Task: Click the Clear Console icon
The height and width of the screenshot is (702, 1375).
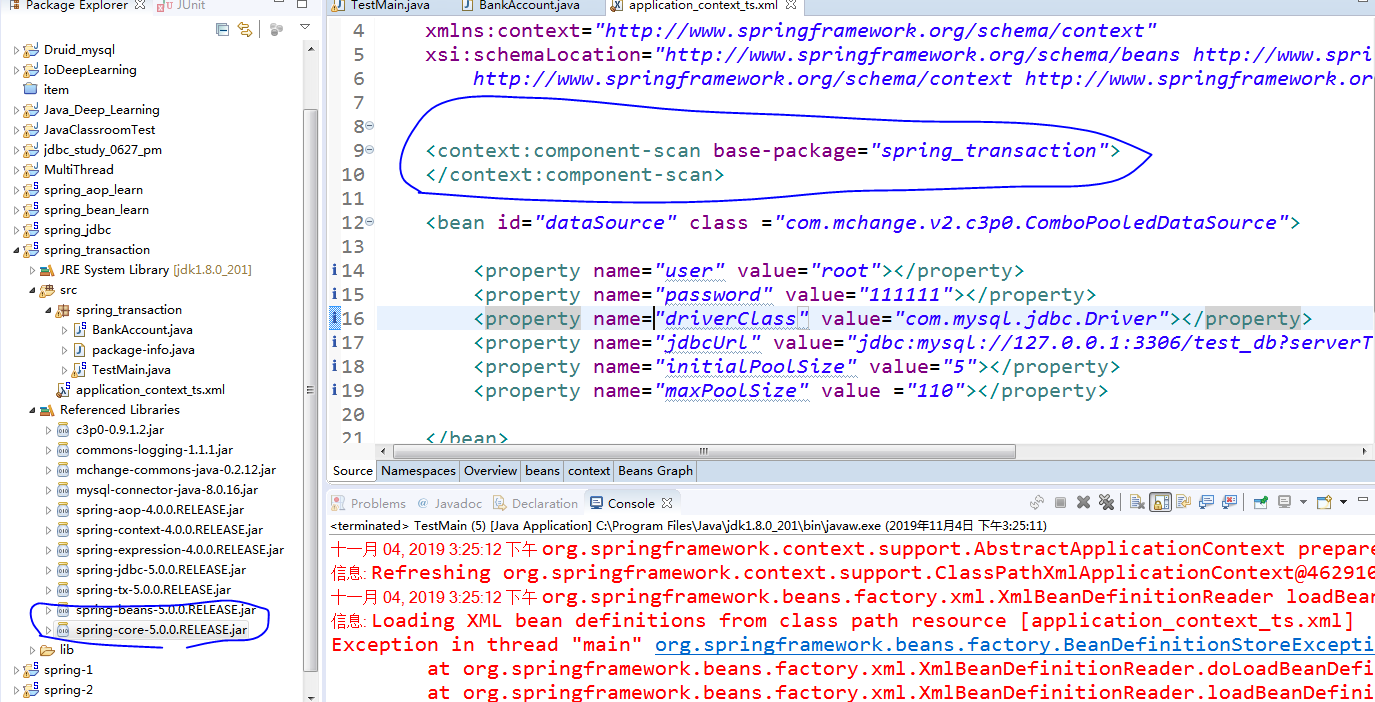Action: [1139, 503]
